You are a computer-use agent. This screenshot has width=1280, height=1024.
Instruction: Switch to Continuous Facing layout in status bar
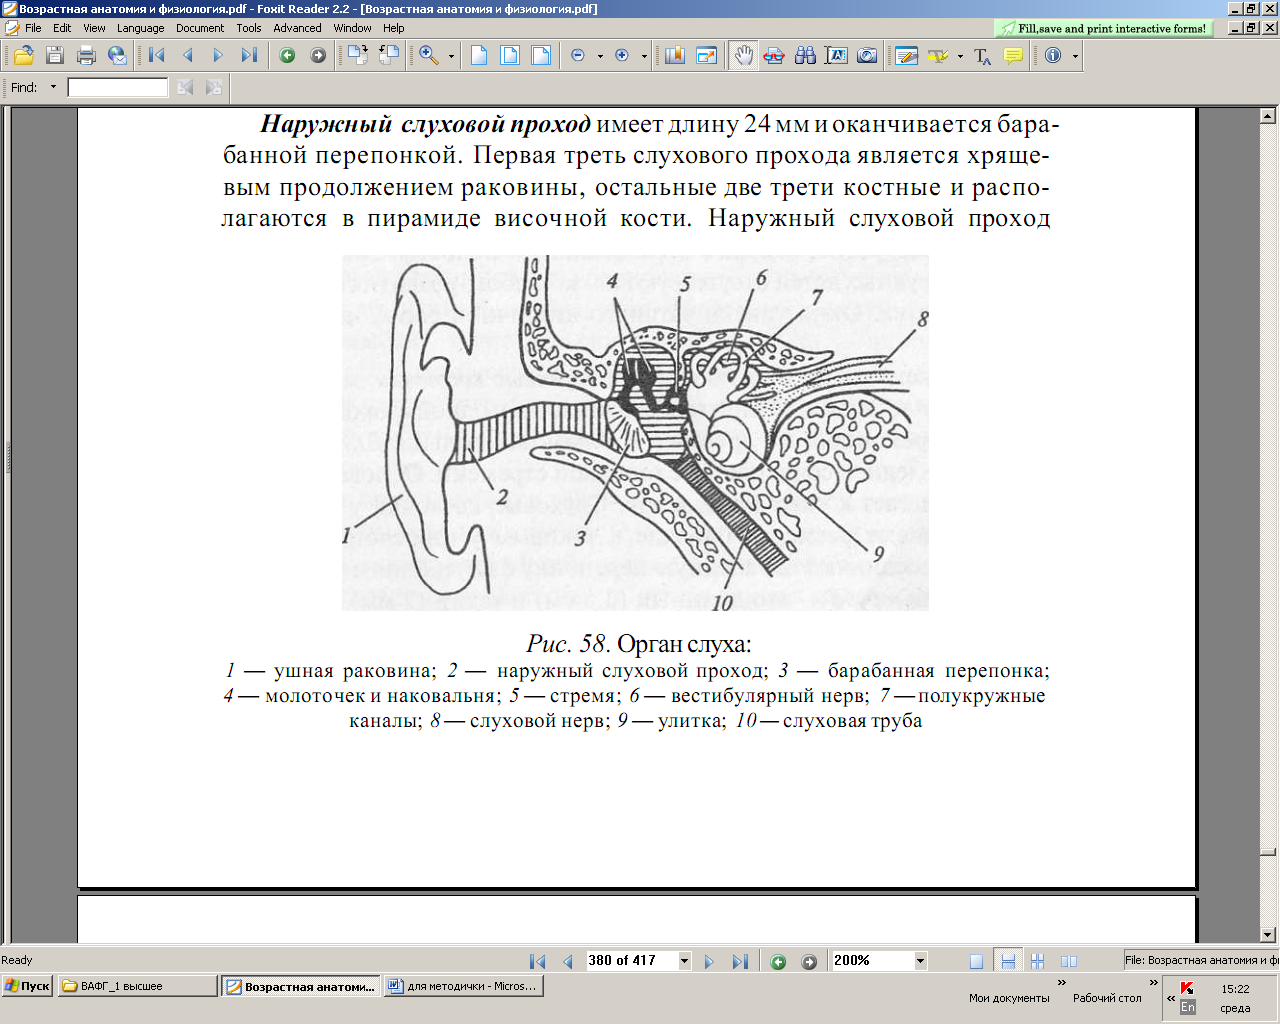click(1038, 961)
